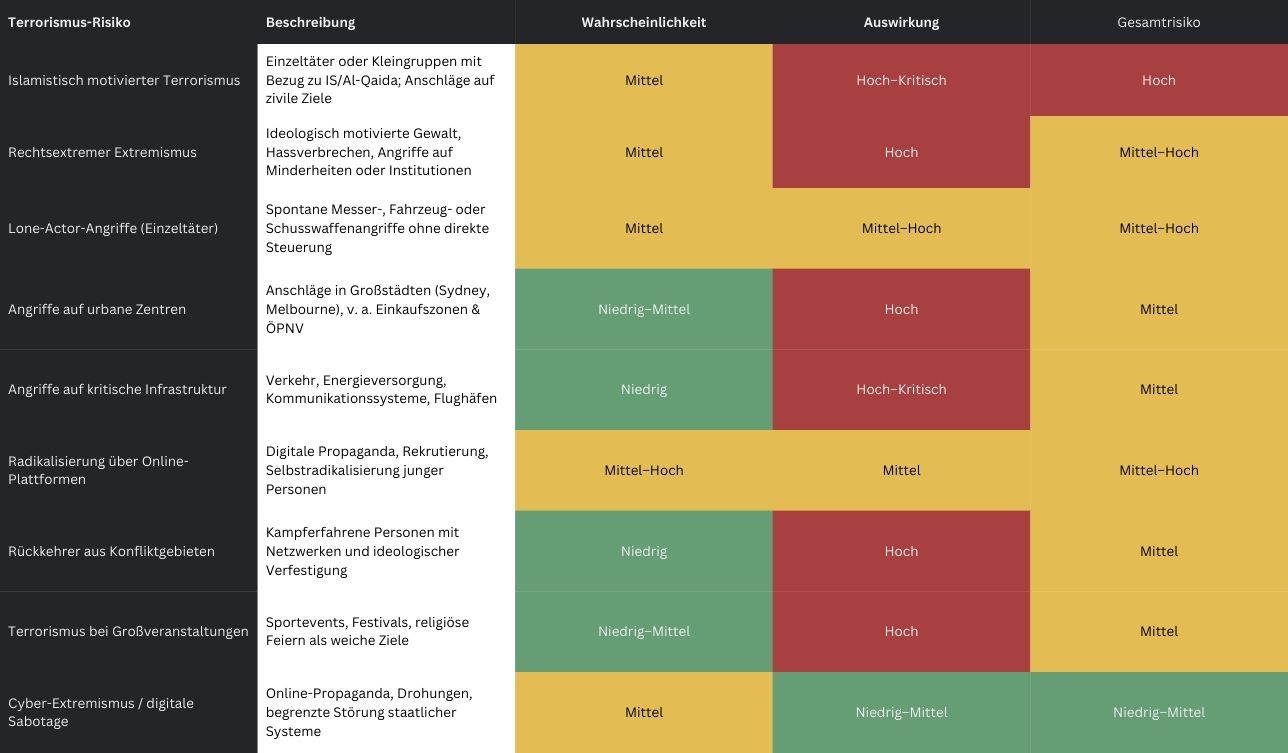Select the Cyber-Extremismus / digitale Sabotage label
This screenshot has height=753, width=1288.
pyautogui.click(x=101, y=712)
